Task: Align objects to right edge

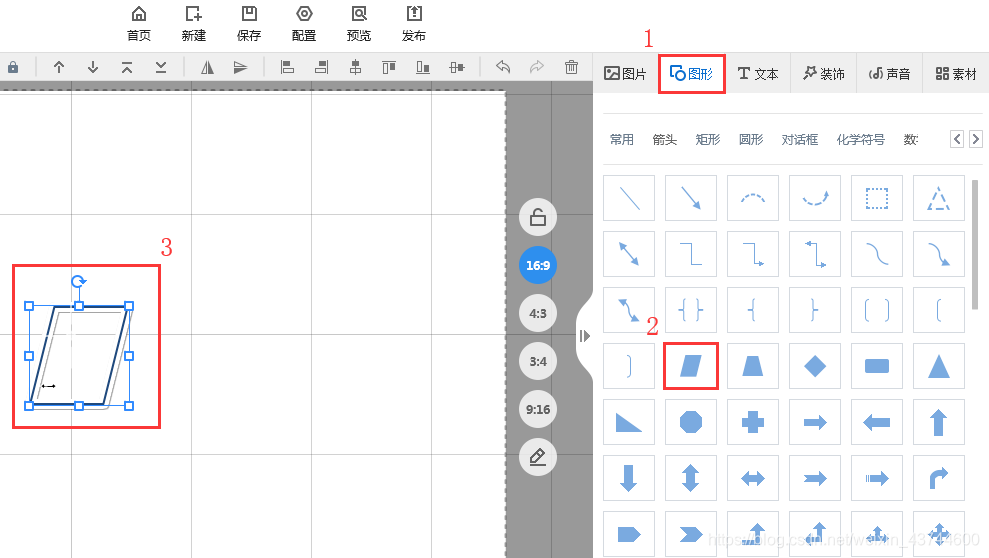Action: [321, 67]
